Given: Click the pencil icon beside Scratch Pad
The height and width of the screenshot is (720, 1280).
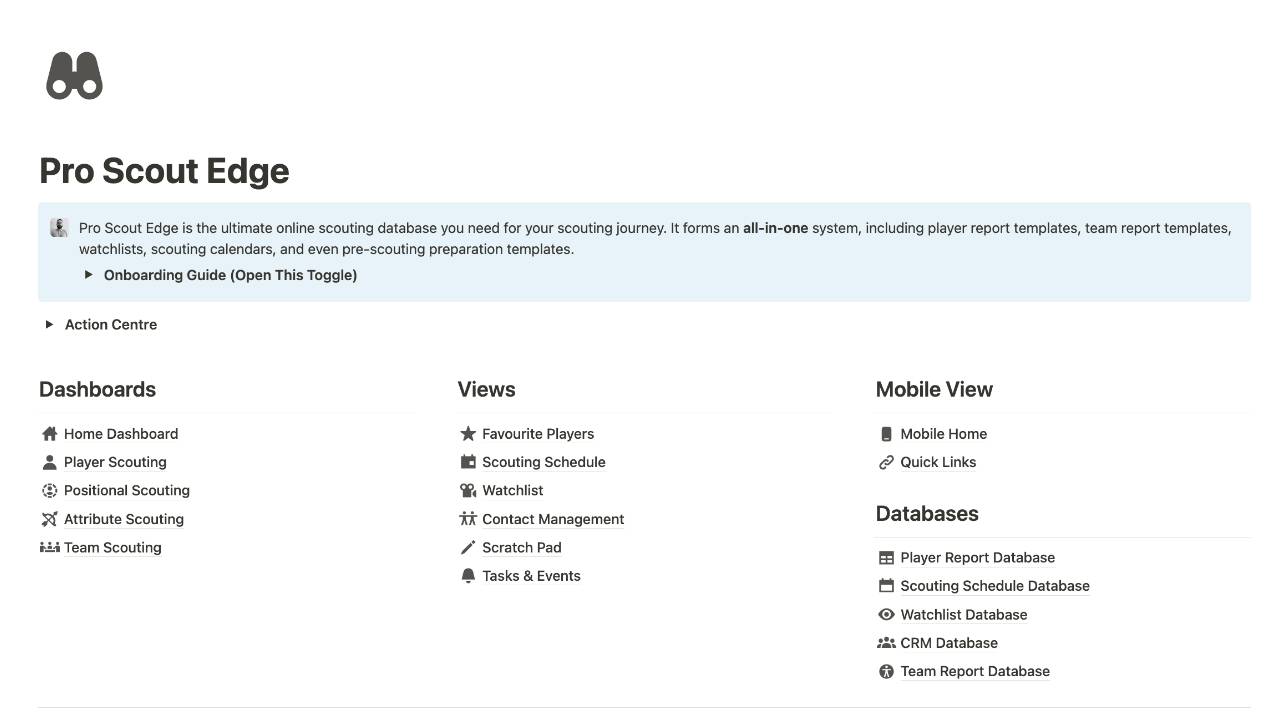Looking at the screenshot, I should coord(468,547).
